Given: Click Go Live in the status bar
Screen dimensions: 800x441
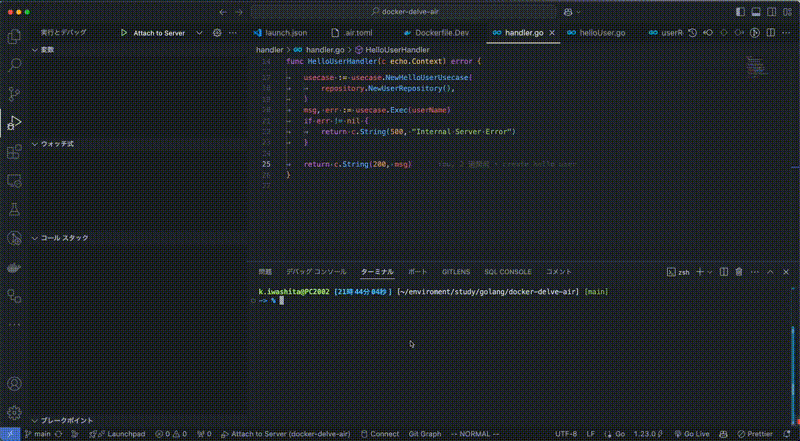Looking at the screenshot, I should pos(696,434).
